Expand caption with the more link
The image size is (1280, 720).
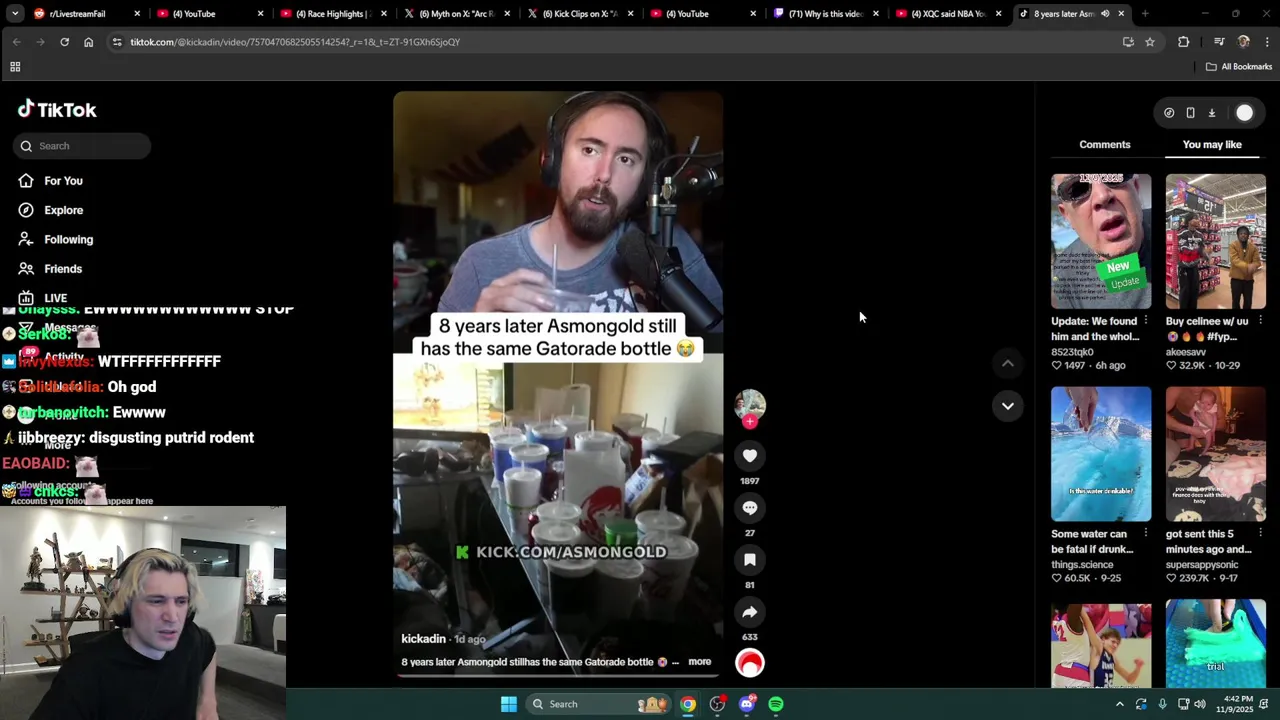(x=699, y=662)
